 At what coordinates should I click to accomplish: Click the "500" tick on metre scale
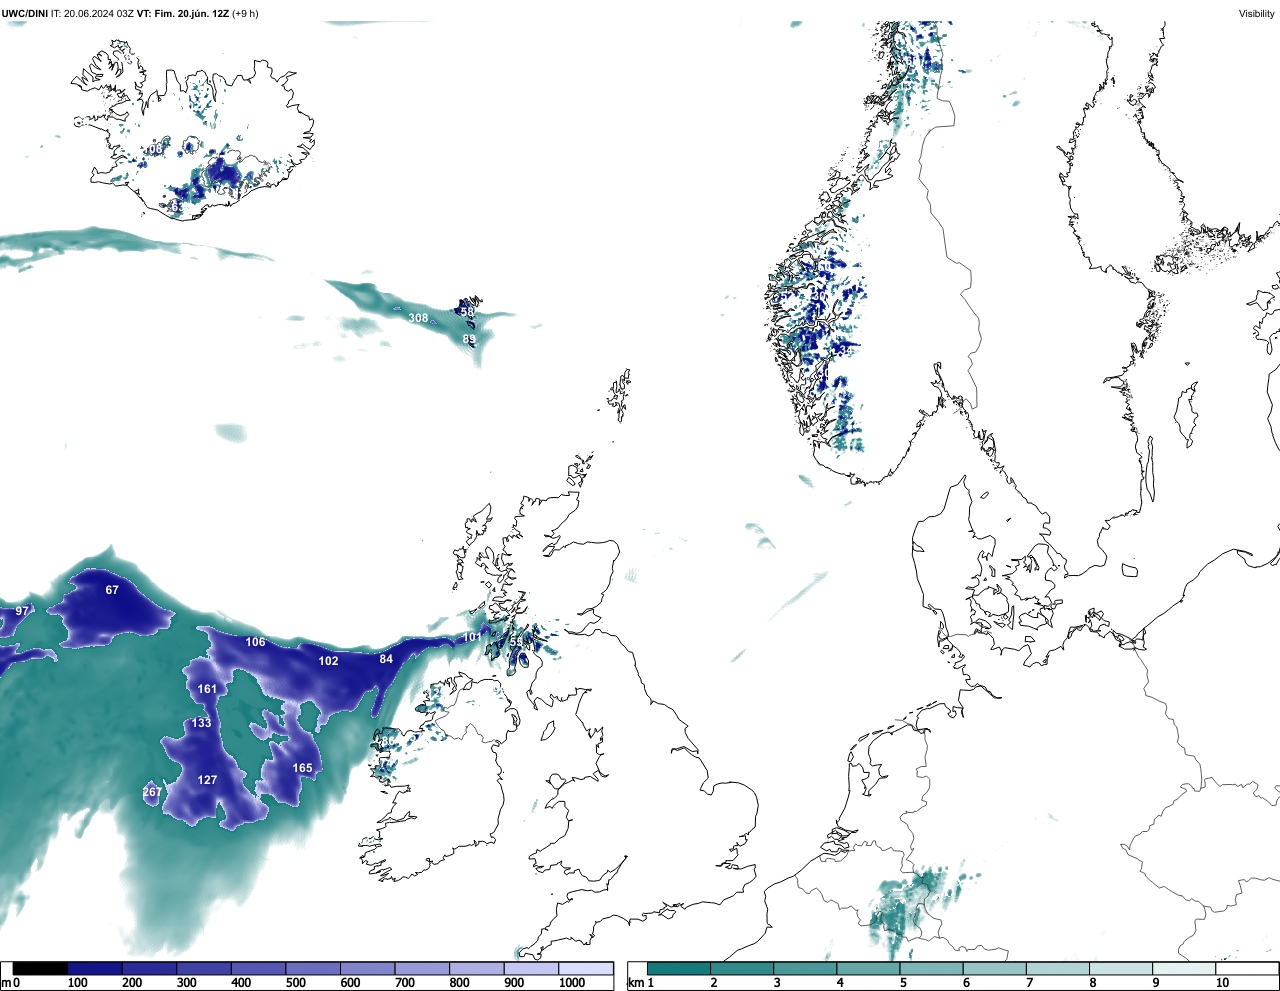click(295, 983)
